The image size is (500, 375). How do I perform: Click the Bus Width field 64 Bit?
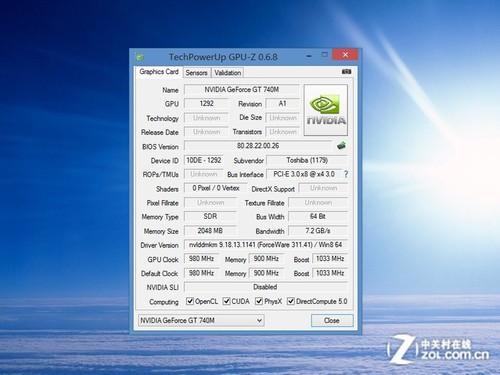point(318,216)
